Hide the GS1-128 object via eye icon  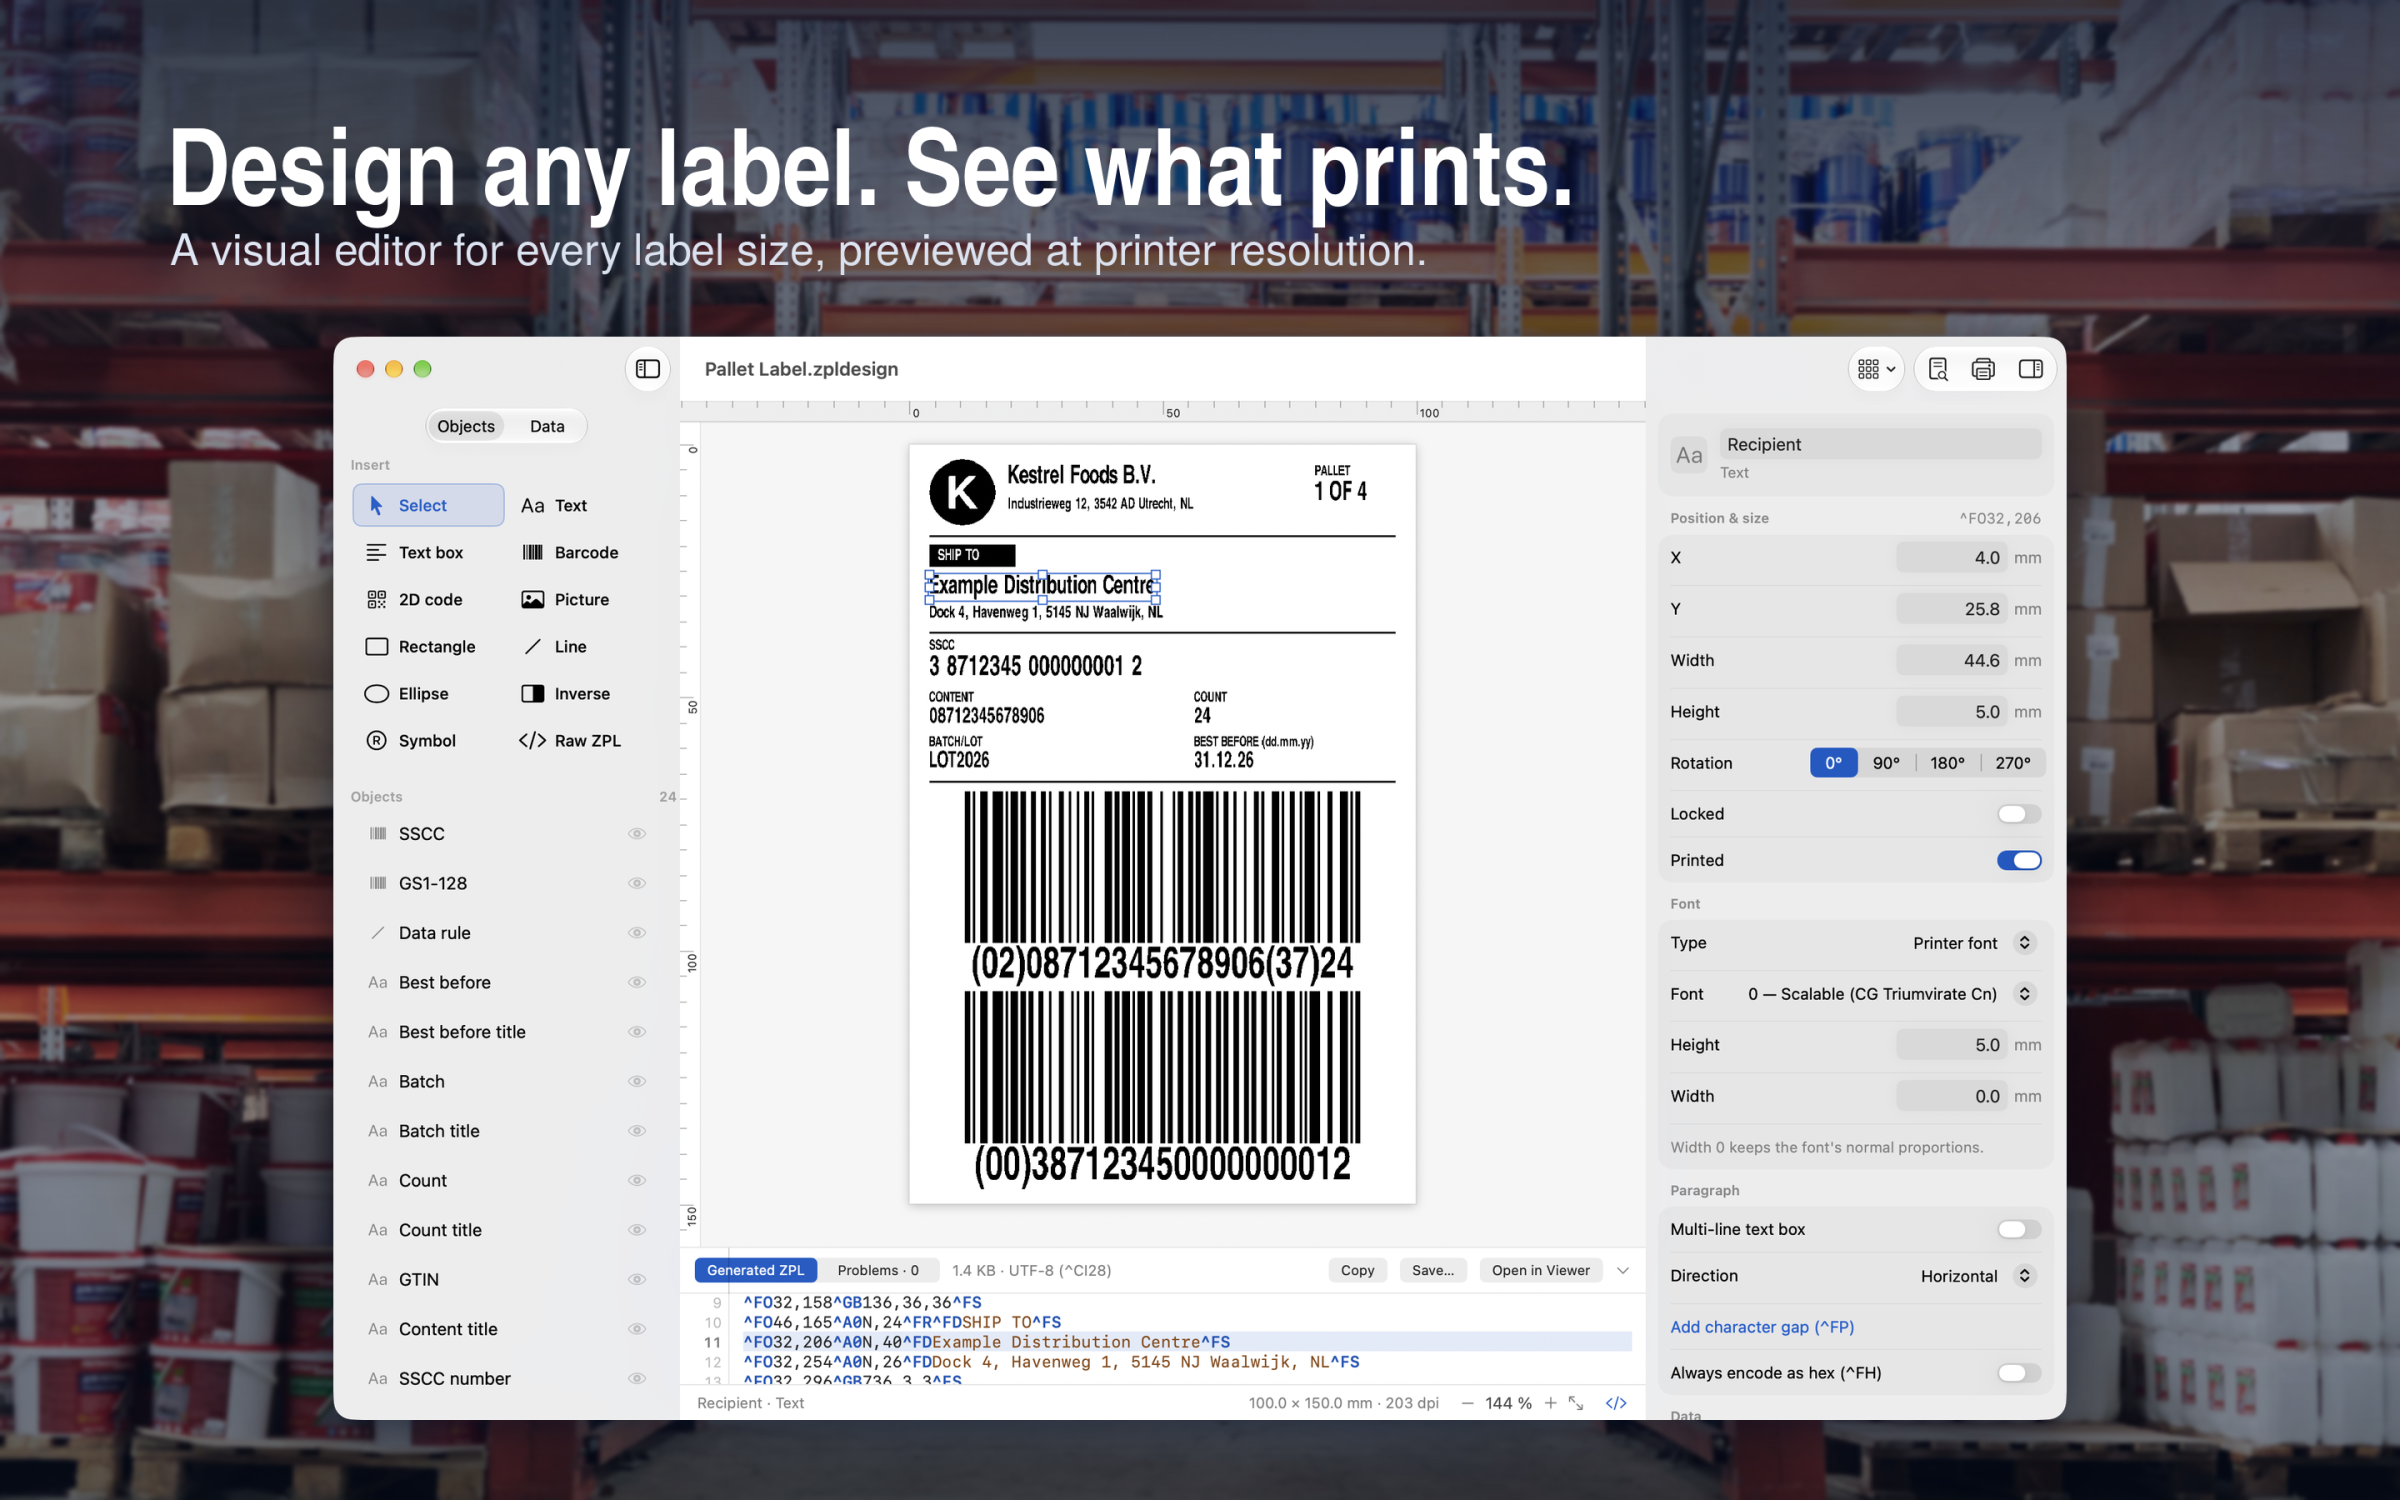point(637,883)
